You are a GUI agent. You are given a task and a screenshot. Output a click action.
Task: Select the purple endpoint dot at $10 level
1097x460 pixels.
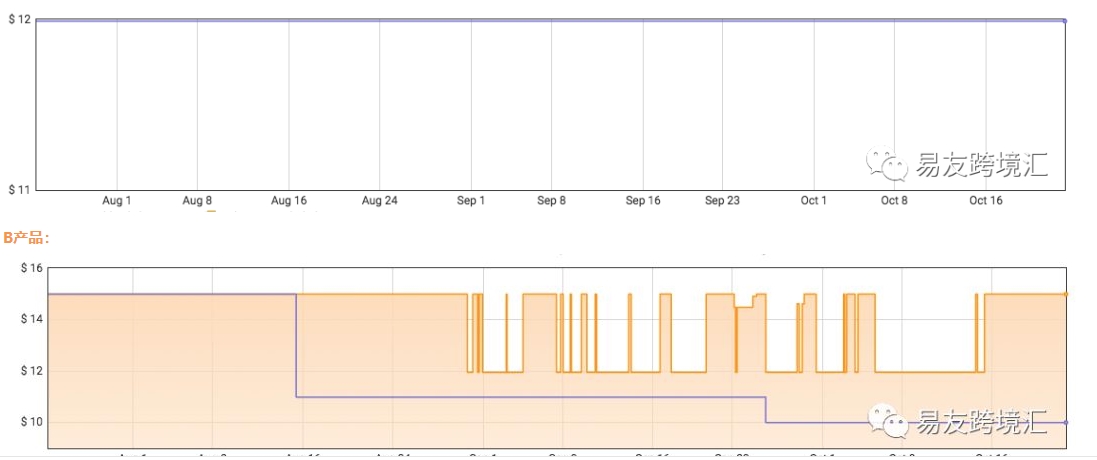click(x=1065, y=422)
